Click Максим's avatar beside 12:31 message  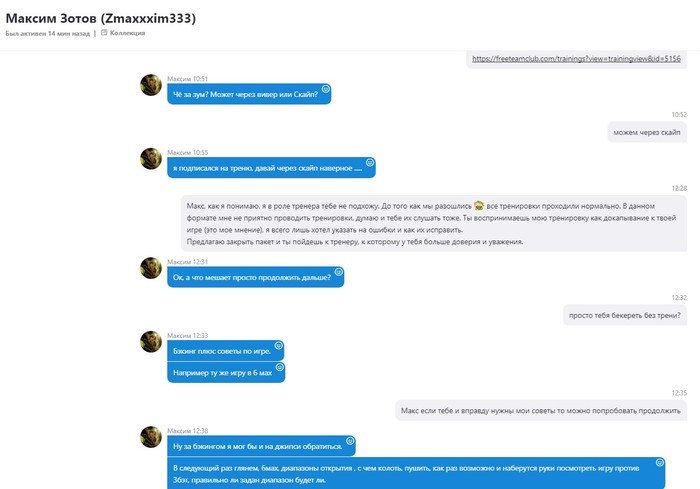point(151,268)
